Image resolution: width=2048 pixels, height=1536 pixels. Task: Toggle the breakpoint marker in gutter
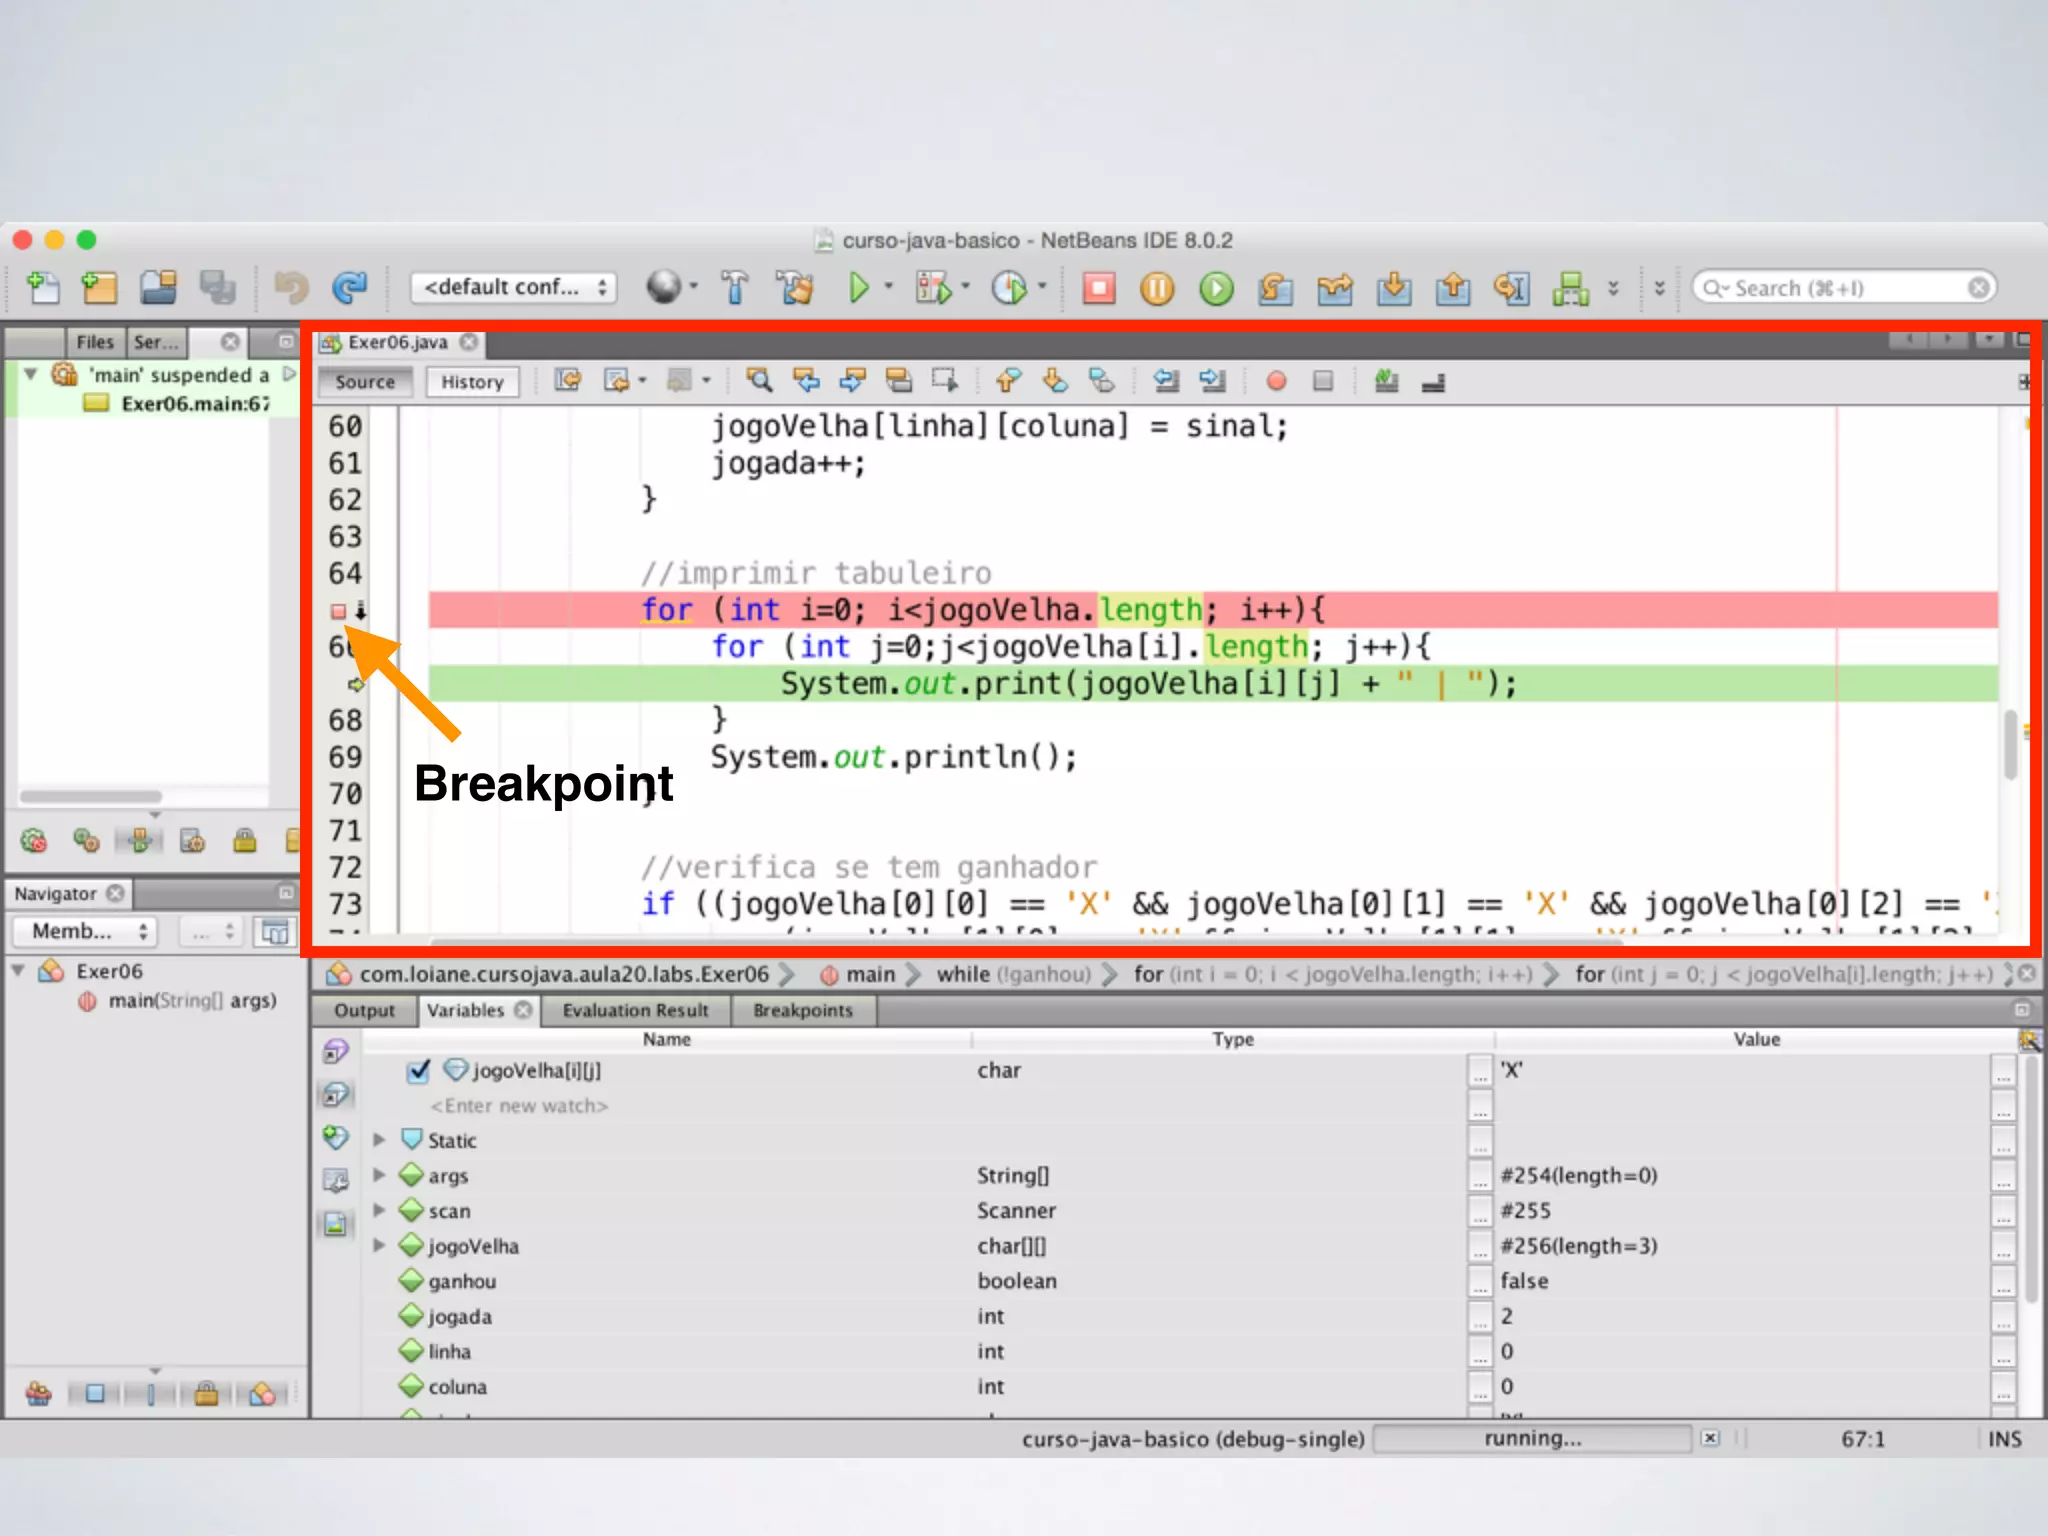coord(338,611)
